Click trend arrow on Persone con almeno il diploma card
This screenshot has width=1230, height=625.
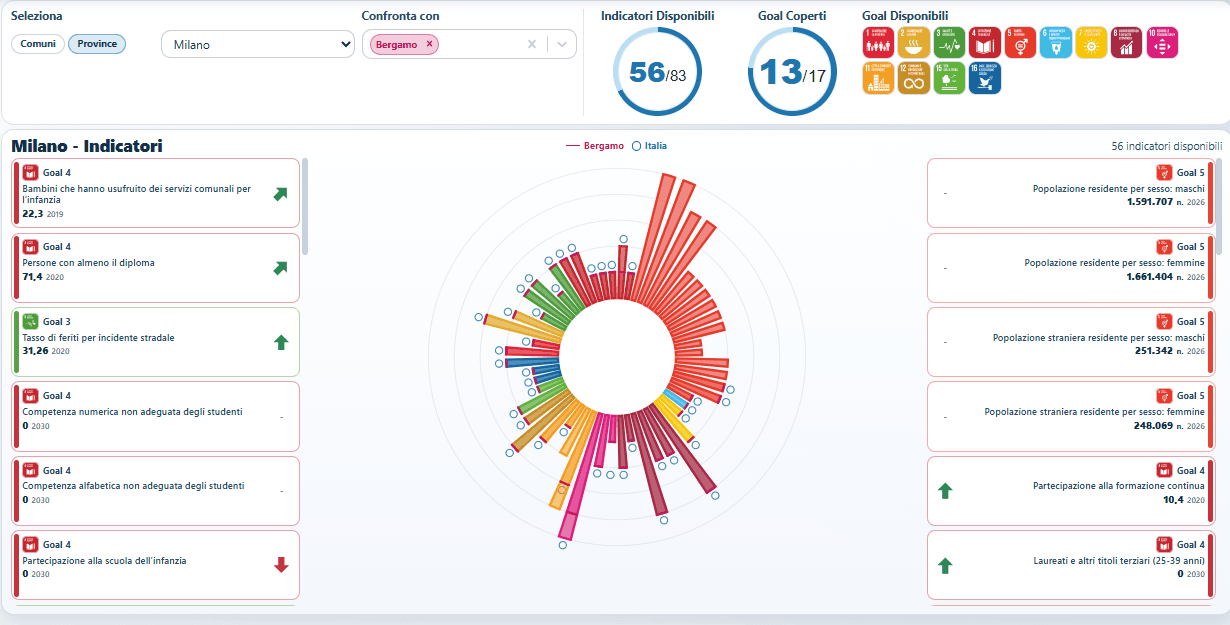pos(281,268)
